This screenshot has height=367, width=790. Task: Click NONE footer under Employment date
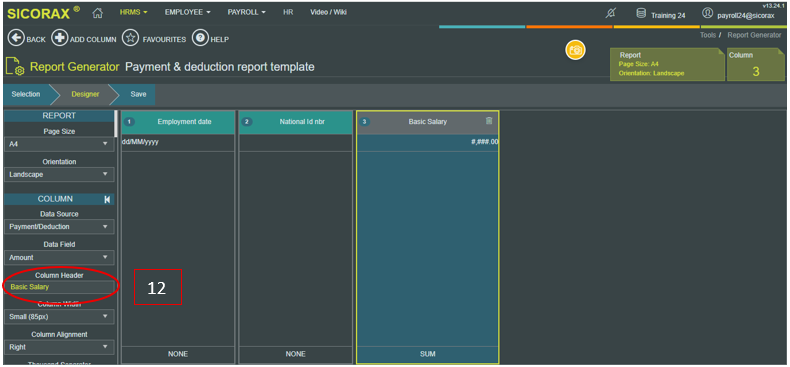coord(178,354)
